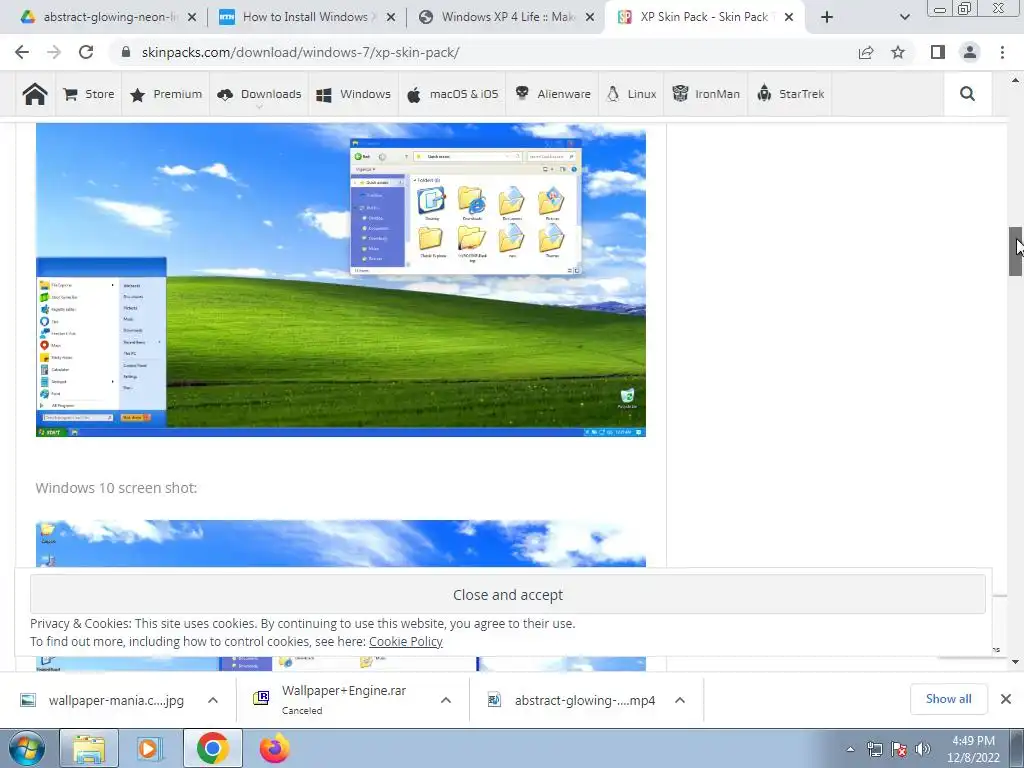Image resolution: width=1024 pixels, height=768 pixels.
Task: Go to the site home icon
Action: [x=35, y=94]
